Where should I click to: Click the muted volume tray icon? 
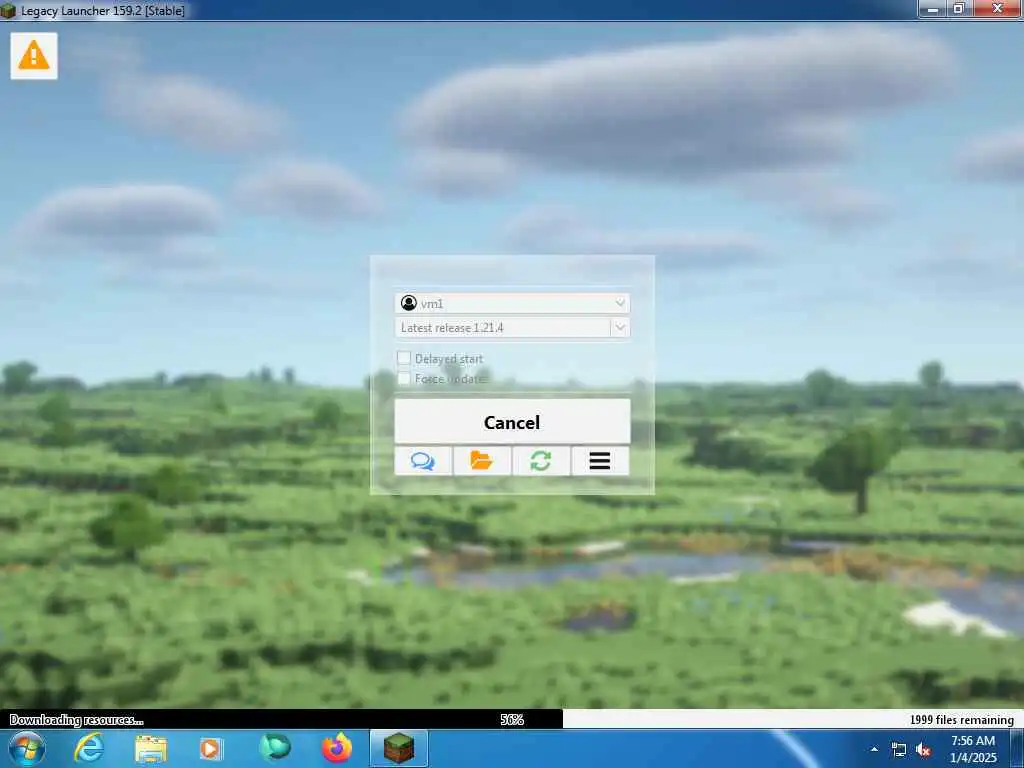pyautogui.click(x=923, y=750)
